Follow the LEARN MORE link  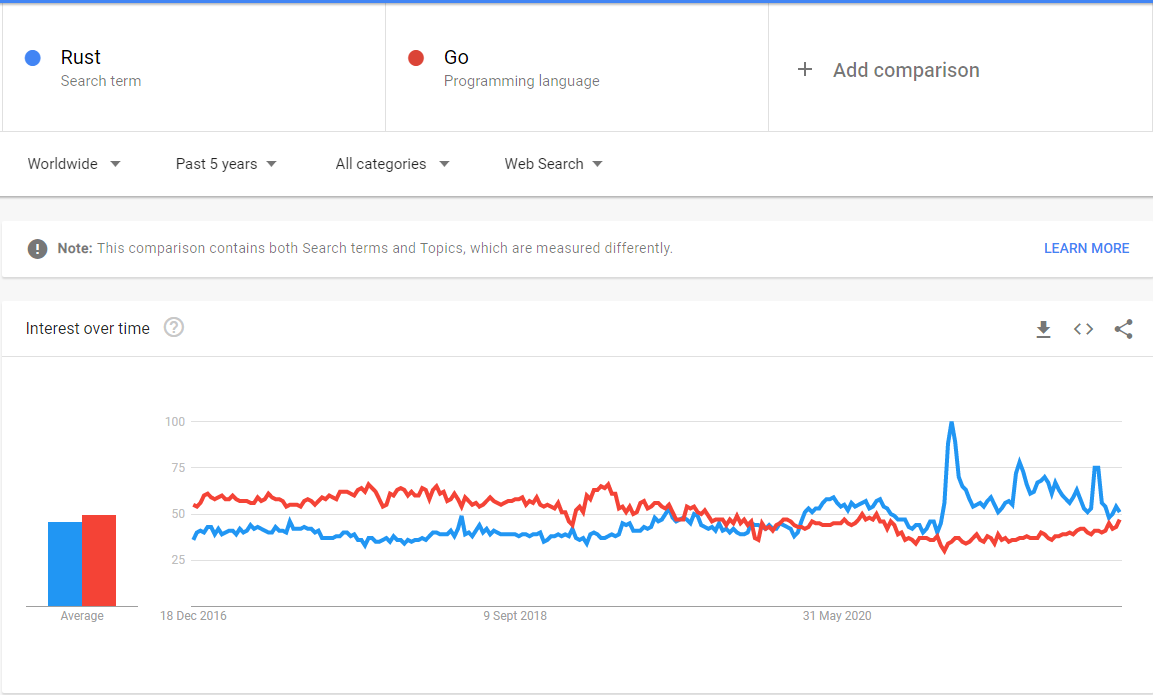[x=1086, y=248]
